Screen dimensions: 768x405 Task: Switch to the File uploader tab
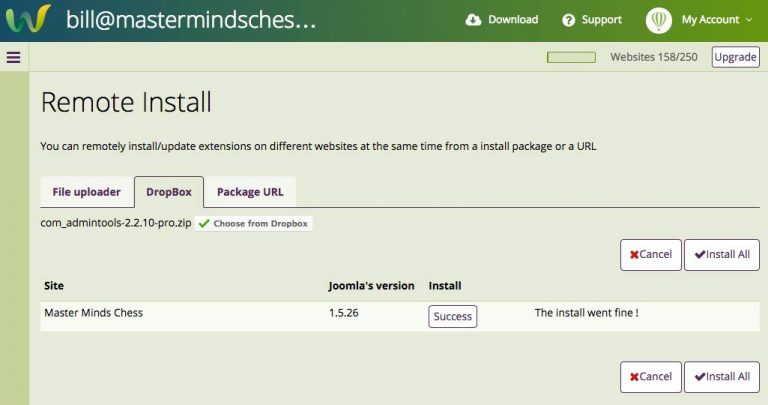tap(87, 192)
